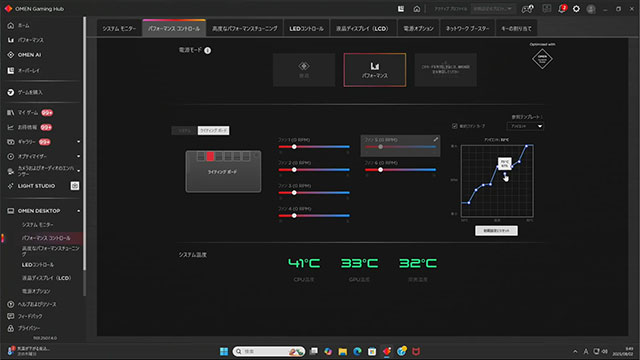Open System Monitor in the sidebar submenu
The height and width of the screenshot is (360, 640).
[x=38, y=225]
